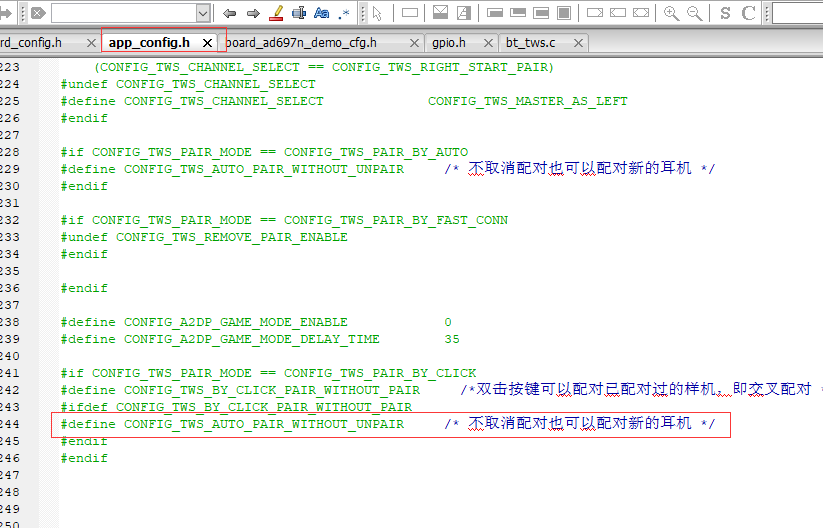Click CONFIG_TWS_PAIR_BY_FAST_CONN text
The height and width of the screenshot is (528, 823).
(396, 220)
